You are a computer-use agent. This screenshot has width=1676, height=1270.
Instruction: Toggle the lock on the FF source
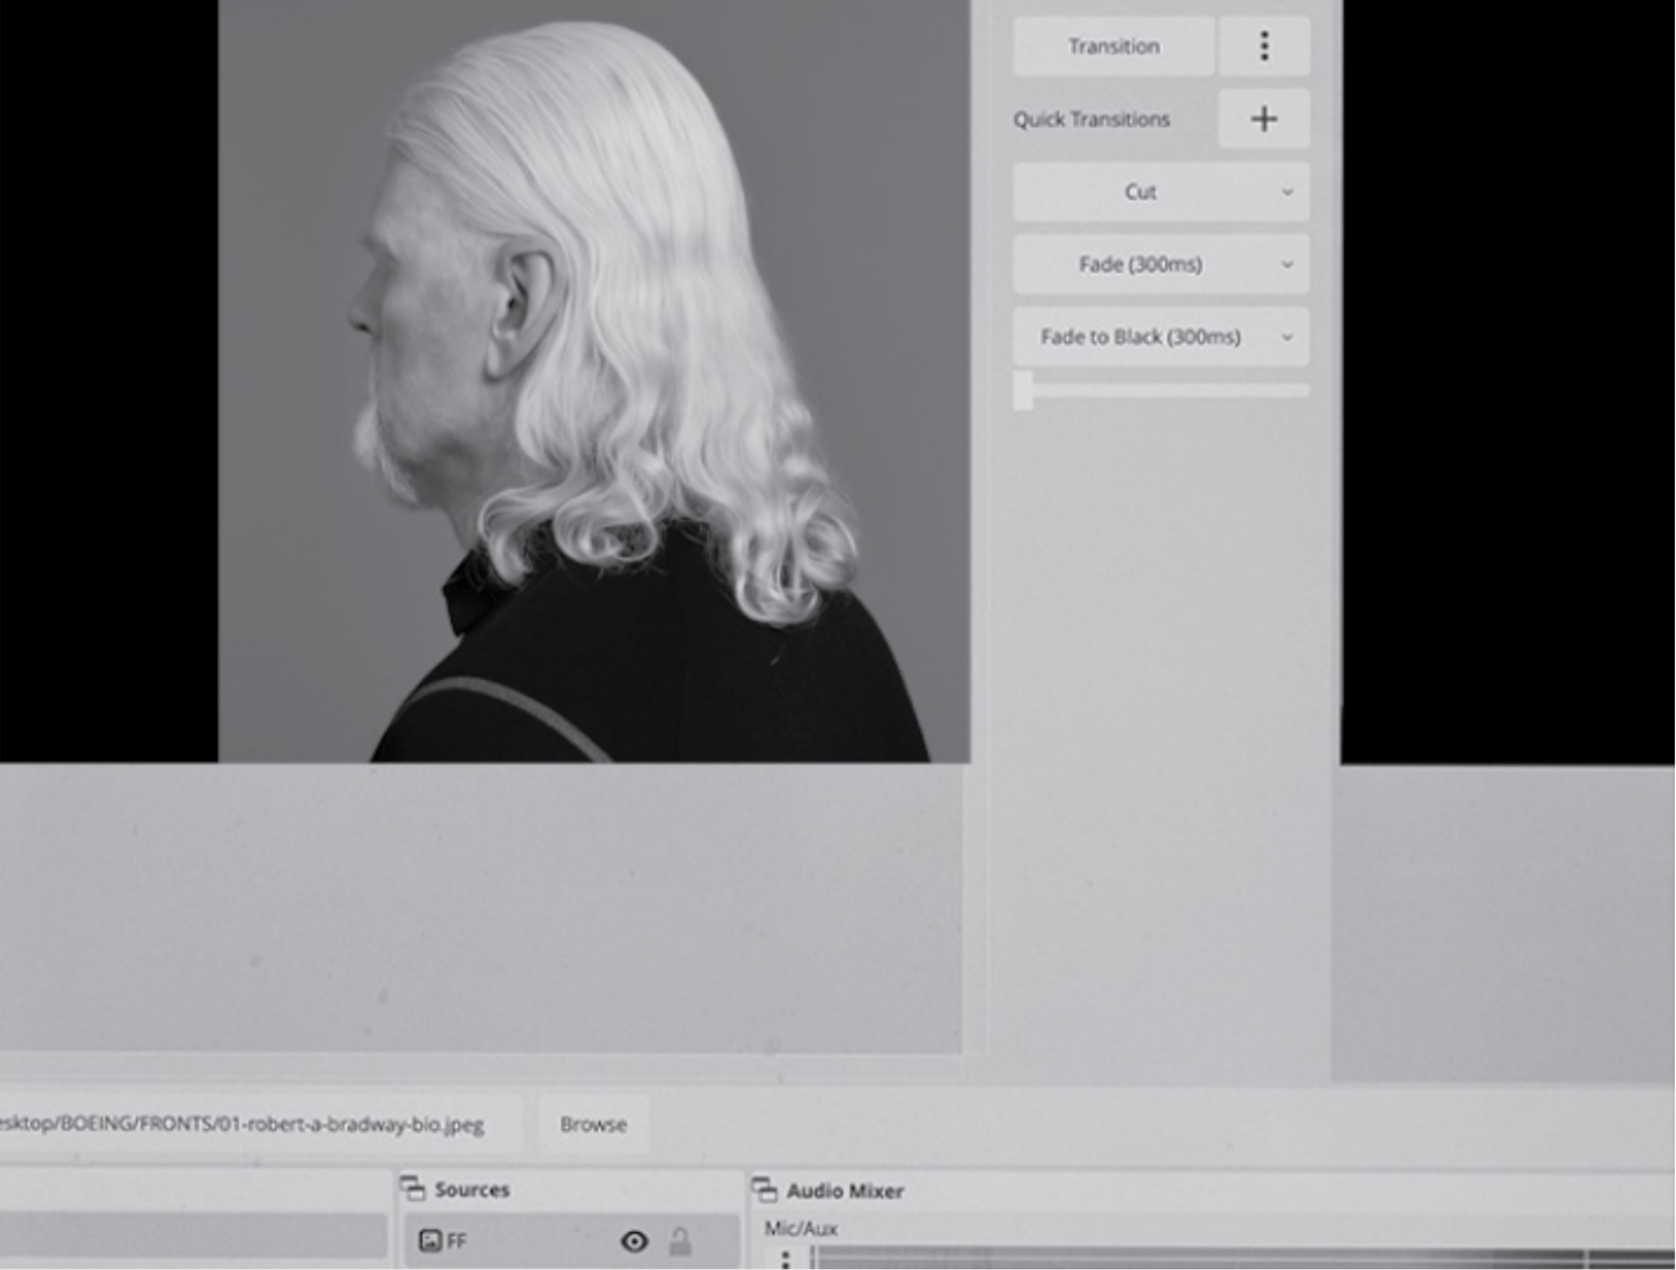click(x=680, y=1241)
